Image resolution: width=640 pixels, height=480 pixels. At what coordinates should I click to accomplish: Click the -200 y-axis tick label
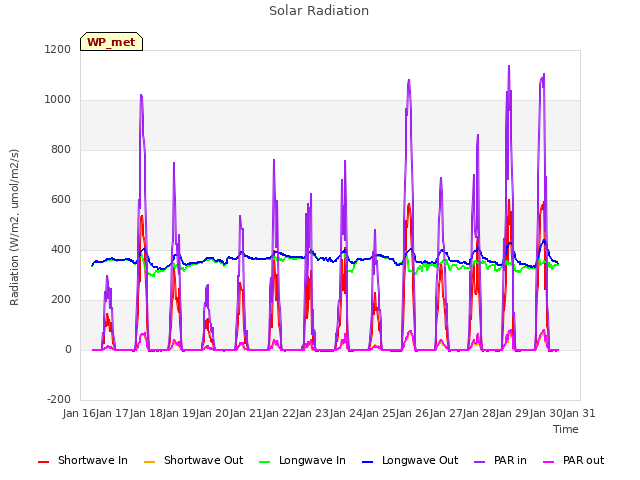point(59,400)
